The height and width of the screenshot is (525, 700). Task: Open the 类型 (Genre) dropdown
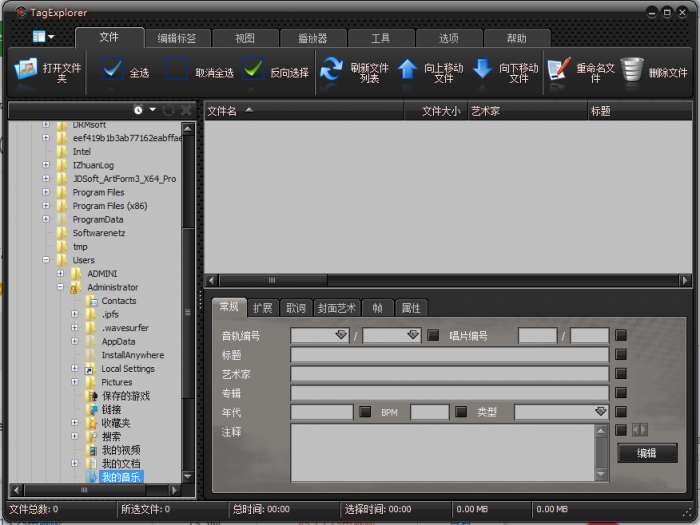click(600, 412)
